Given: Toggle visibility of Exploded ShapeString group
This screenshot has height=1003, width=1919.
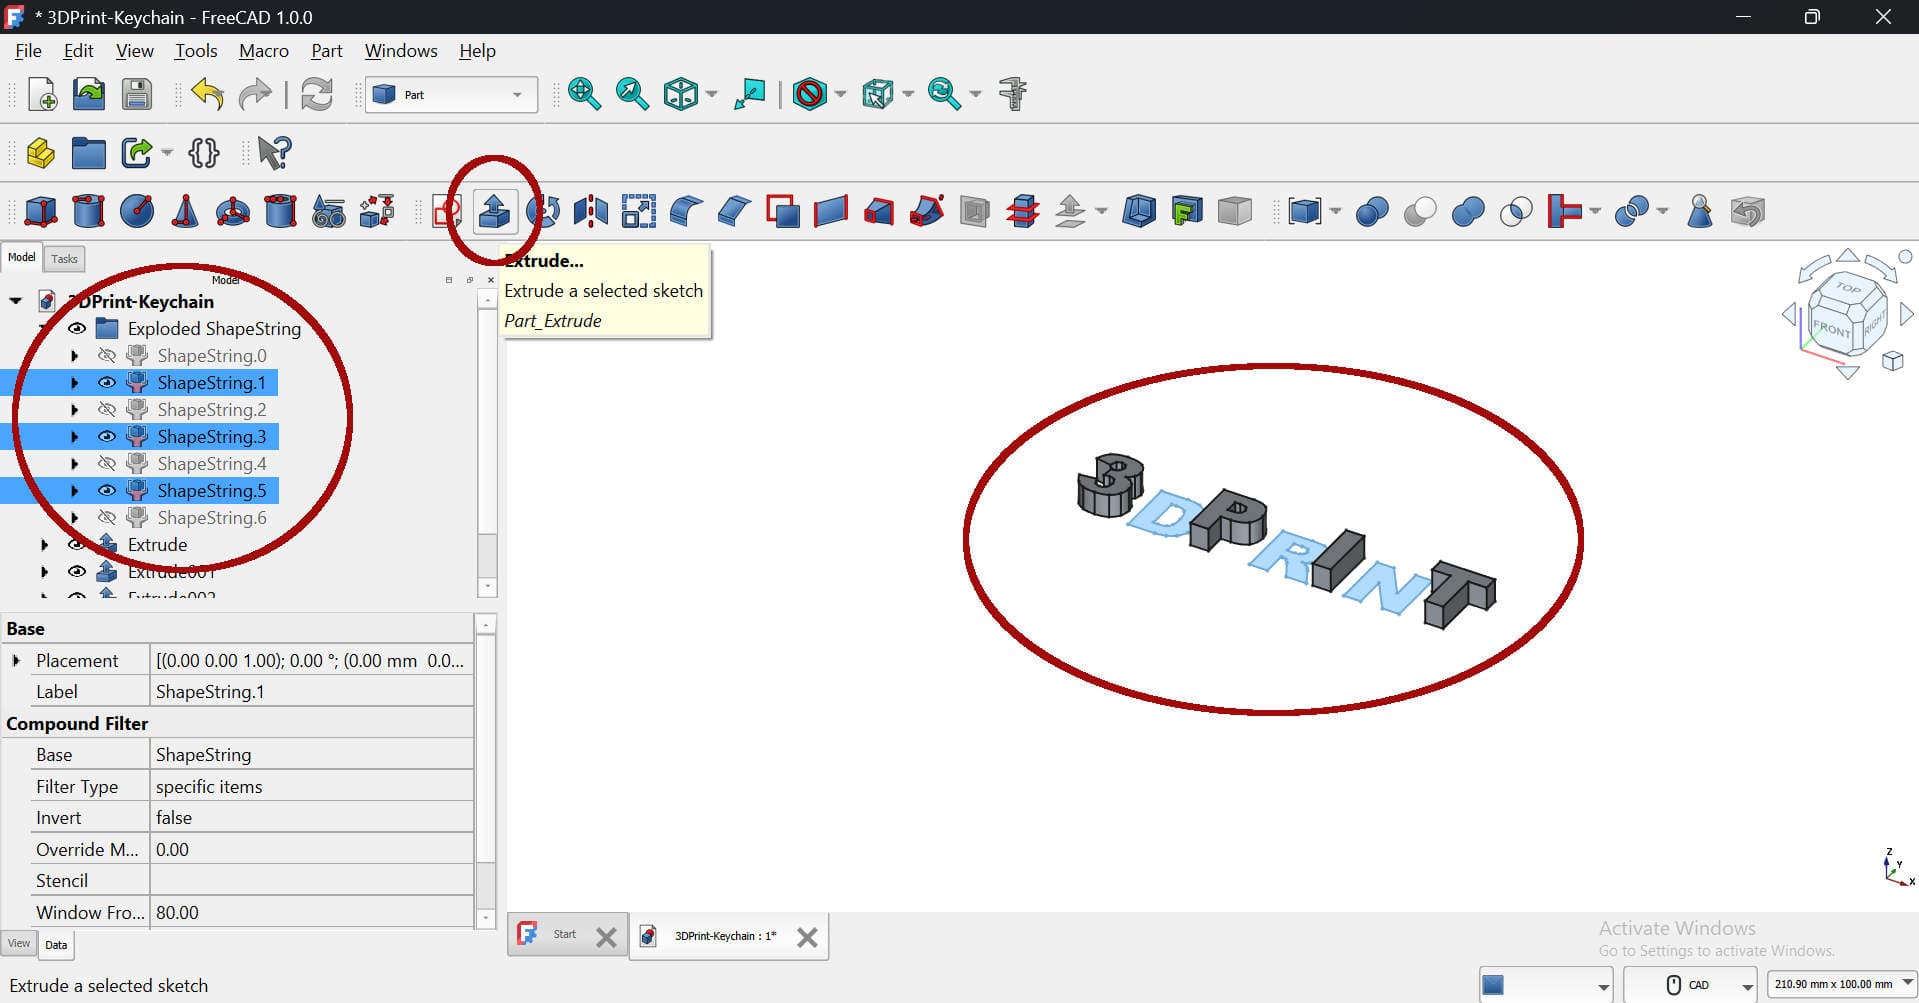Looking at the screenshot, I should (x=77, y=328).
